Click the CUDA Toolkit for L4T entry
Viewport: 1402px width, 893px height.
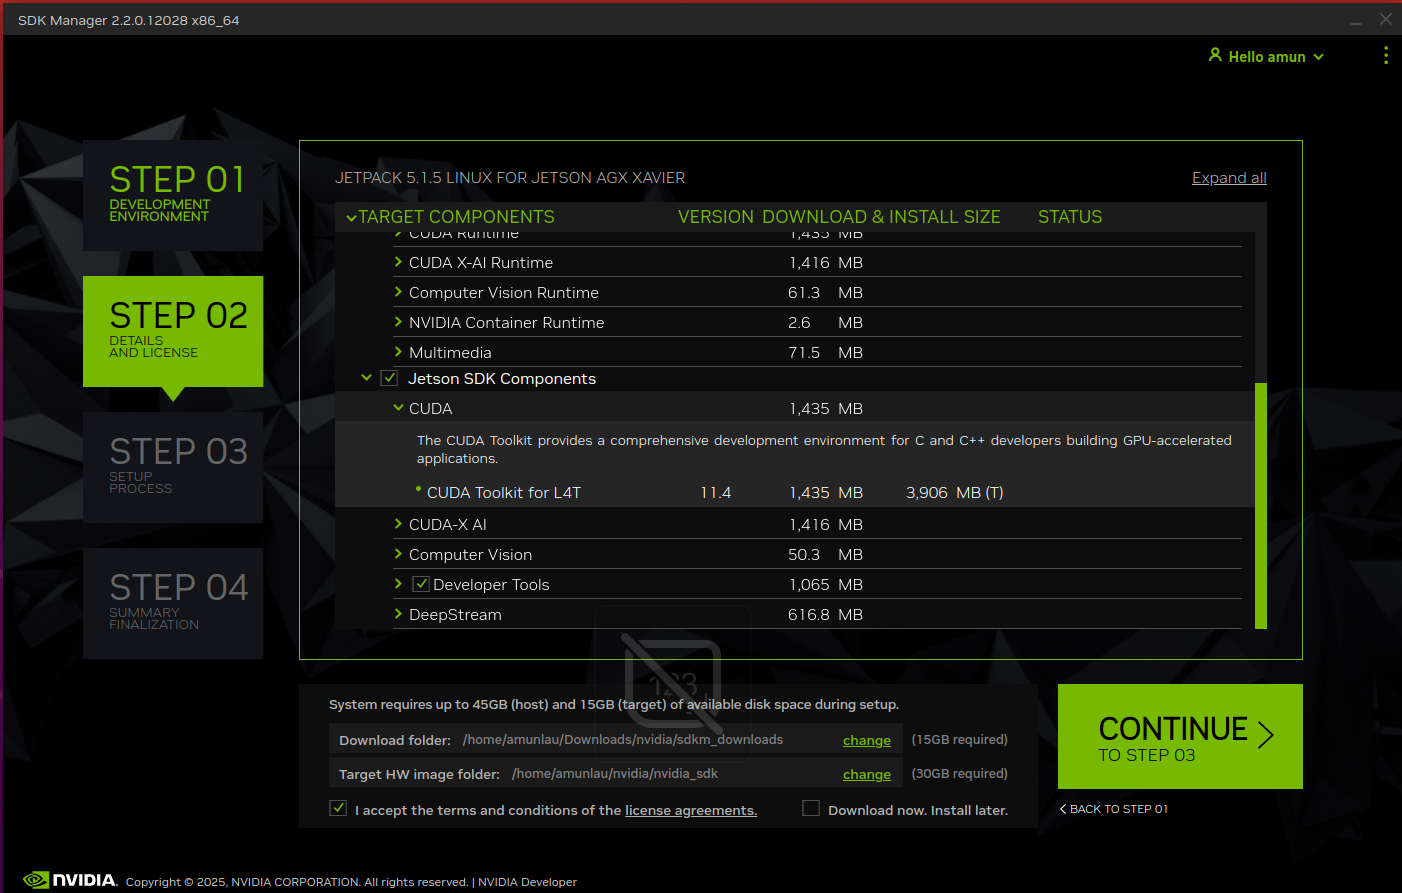pos(503,492)
